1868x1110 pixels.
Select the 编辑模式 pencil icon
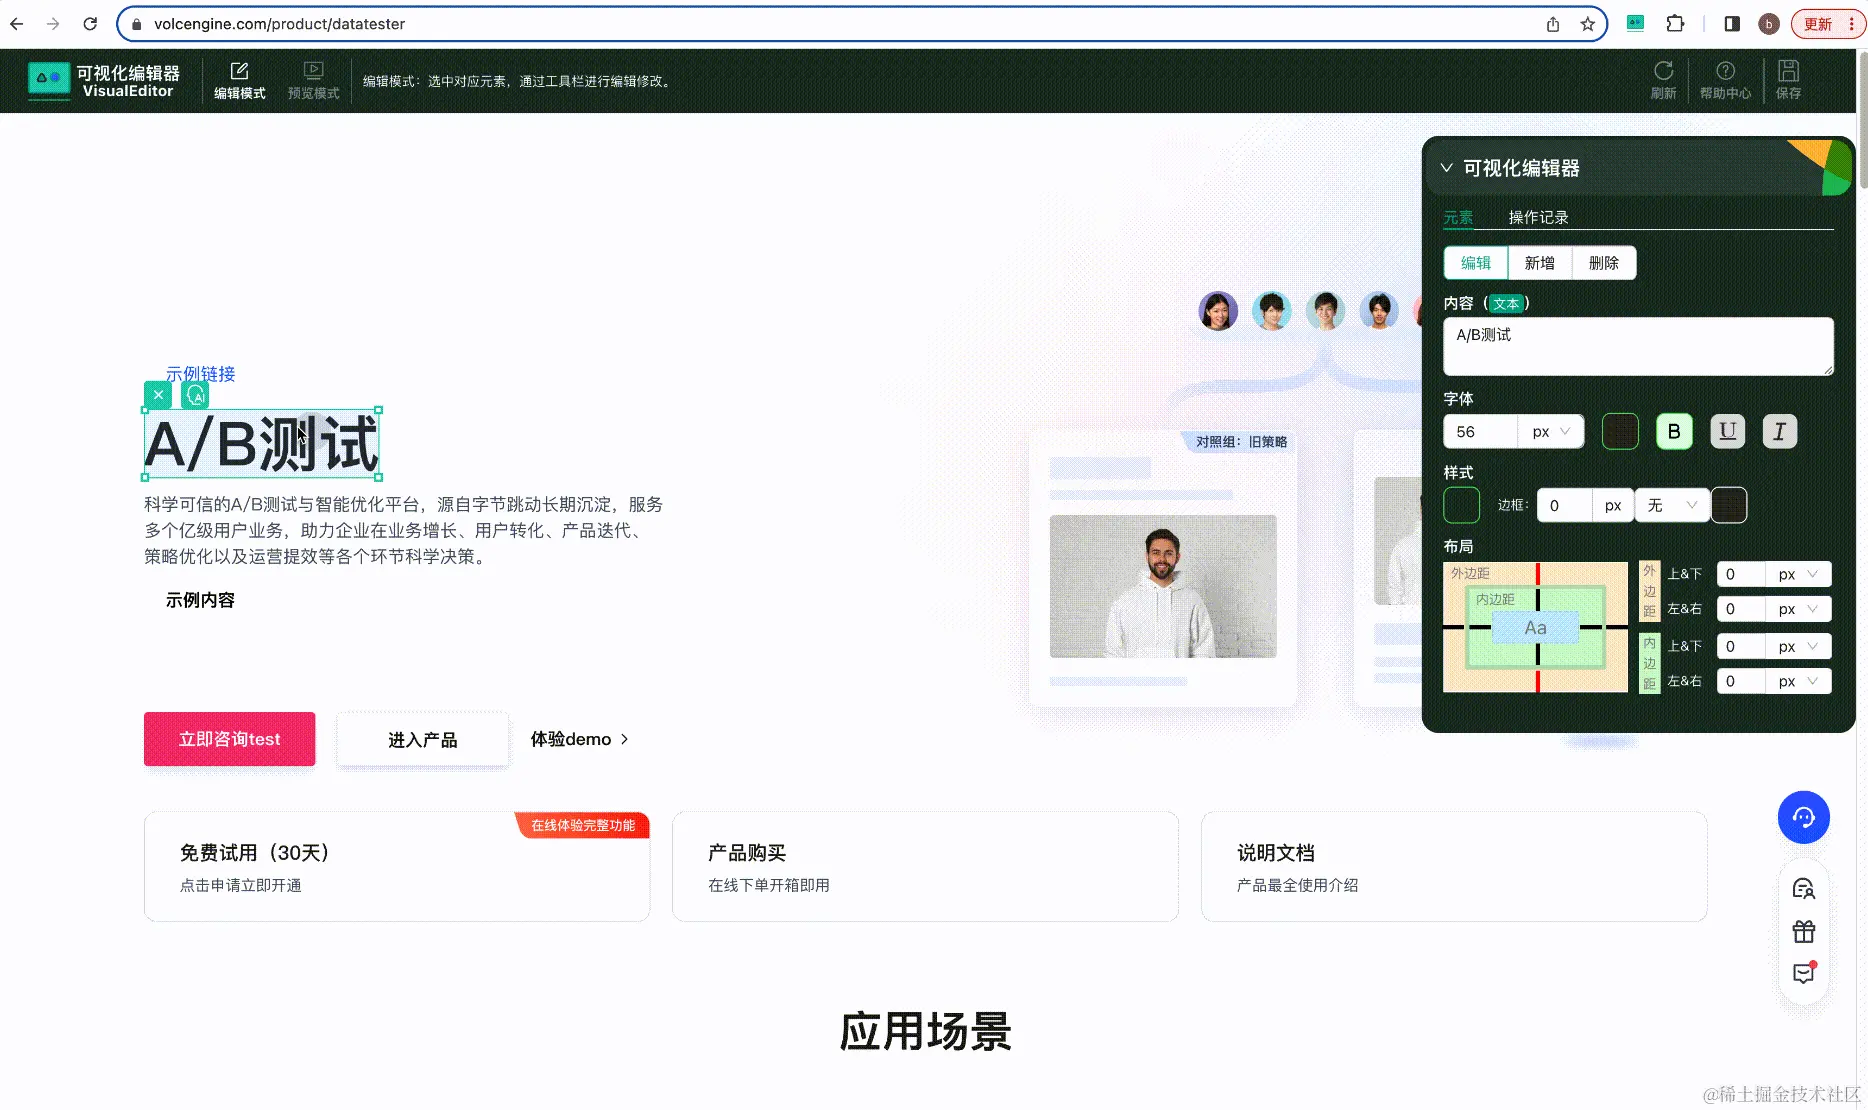(239, 70)
